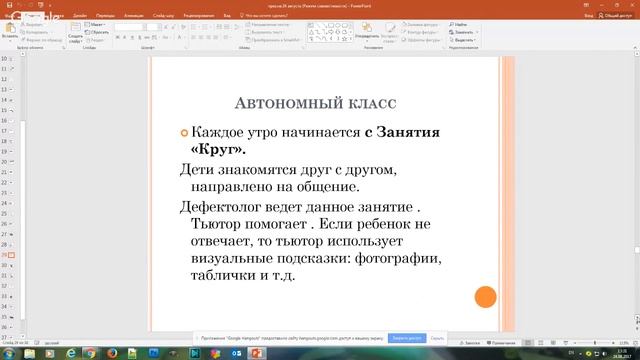
Task: Clear all text formatting
Action: click(x=184, y=27)
